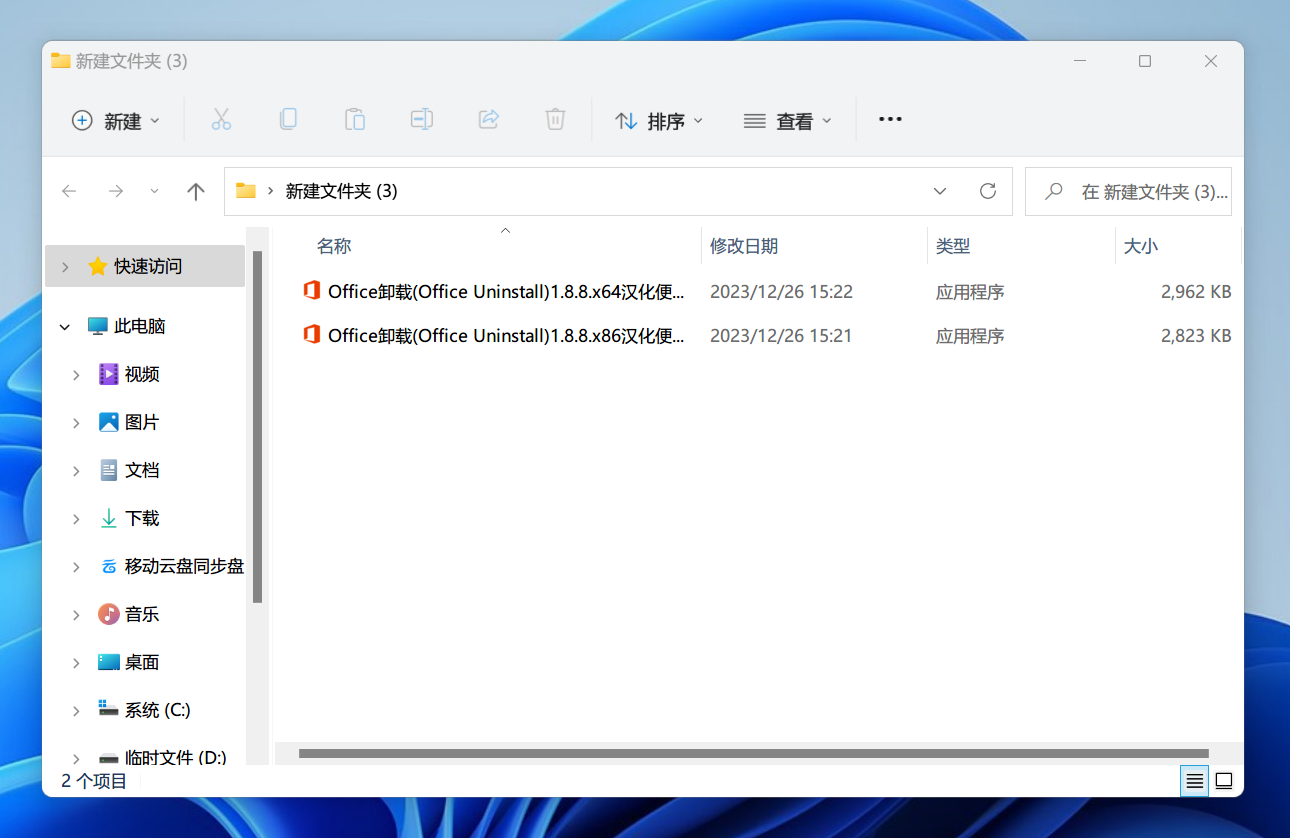Click the Paste clipboard icon

[355, 120]
